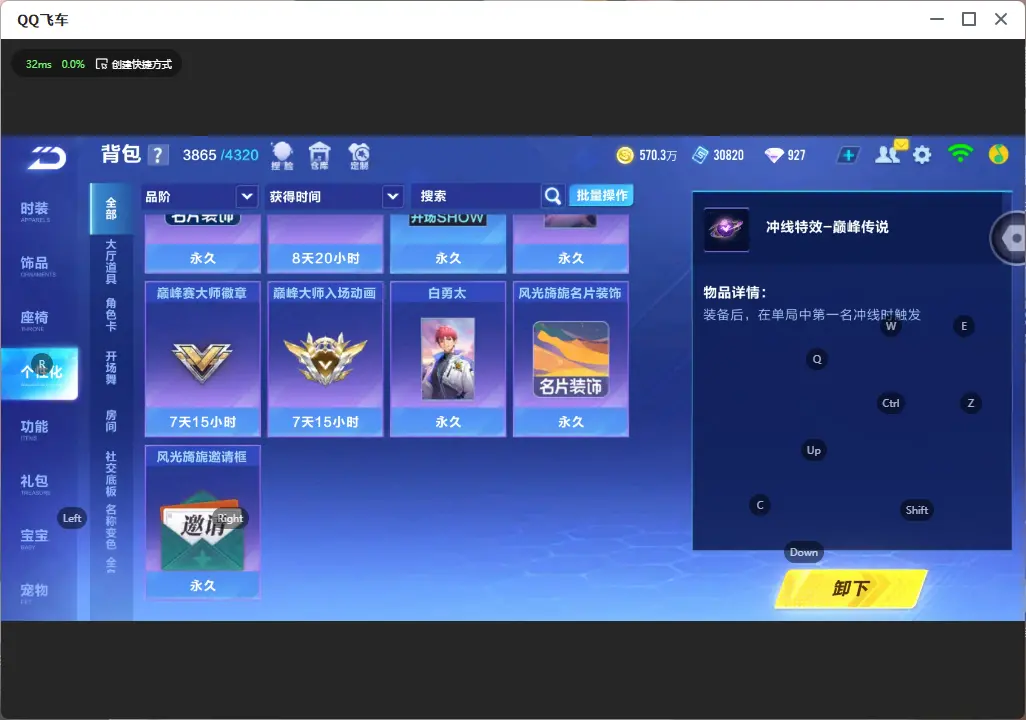Click the yellow music note icon
The image size is (1026, 720).
coord(999,154)
